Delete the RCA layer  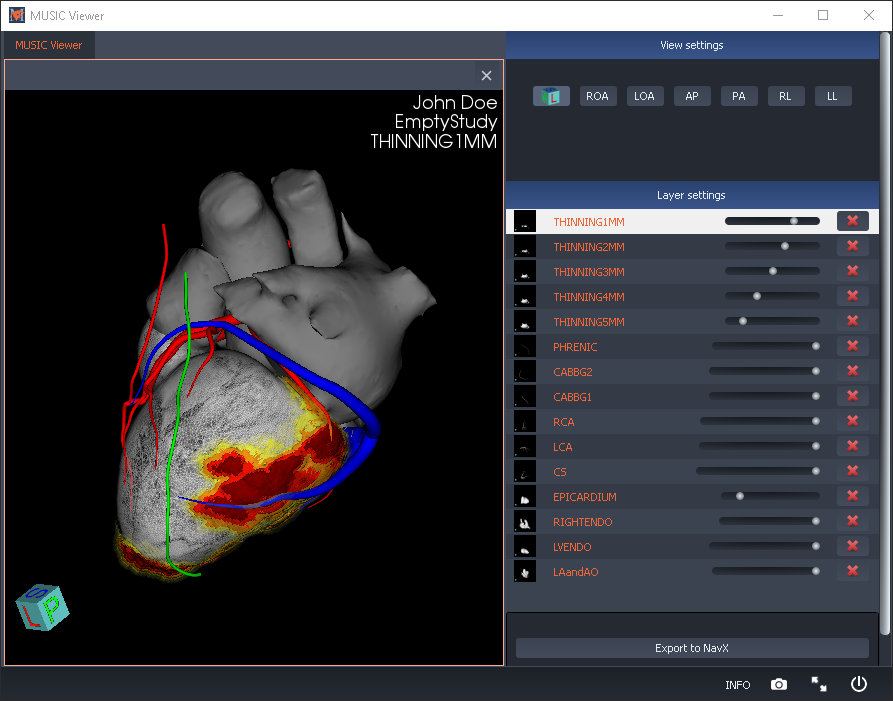click(x=853, y=421)
